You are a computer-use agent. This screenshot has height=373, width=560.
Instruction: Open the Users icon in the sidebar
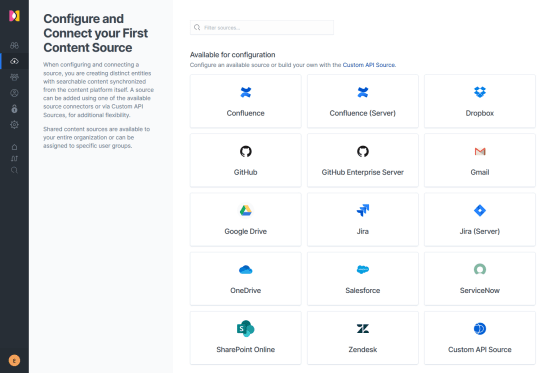point(14,93)
